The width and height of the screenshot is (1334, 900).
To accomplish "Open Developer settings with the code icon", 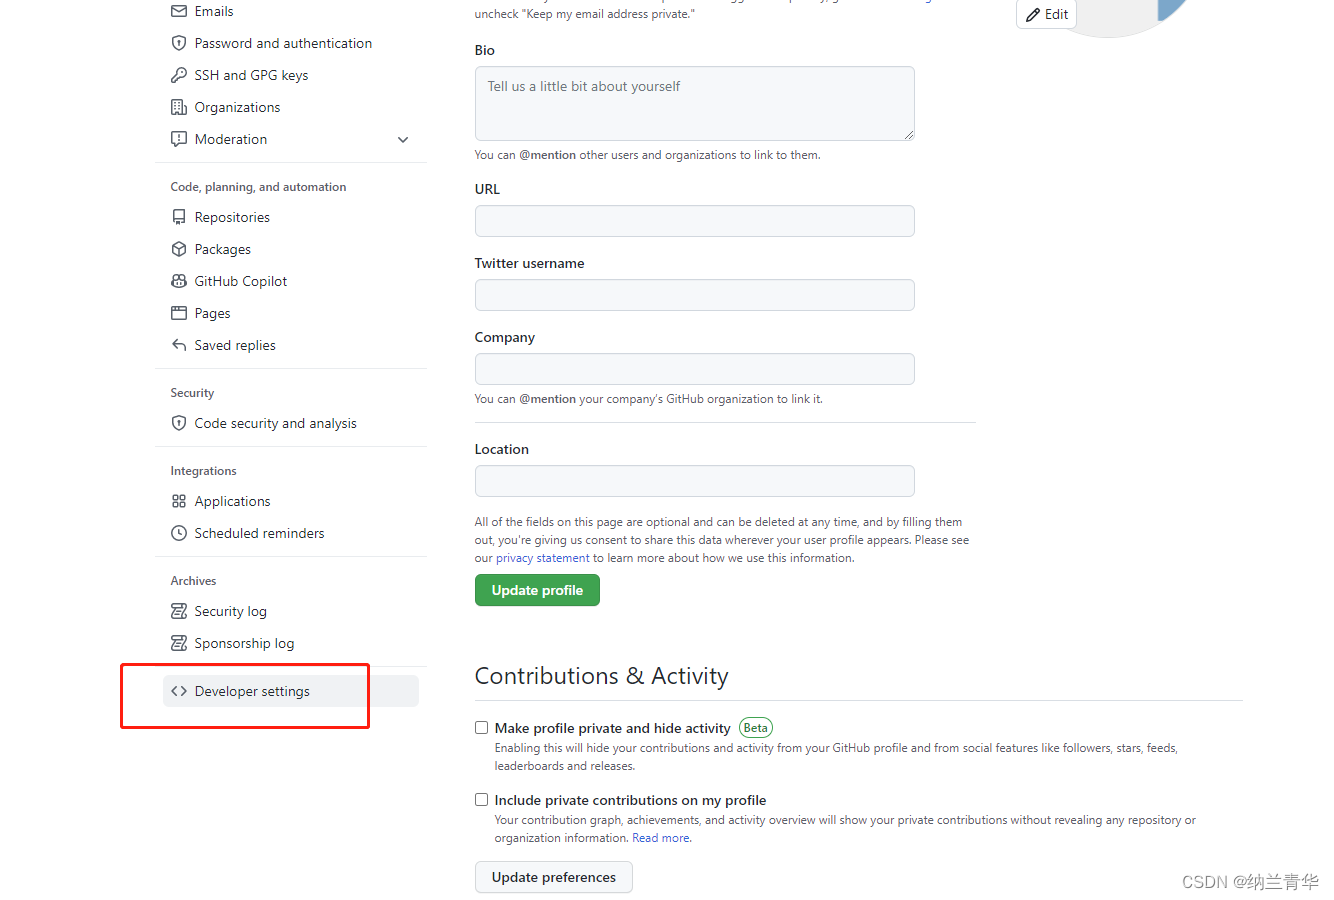I will [180, 691].
